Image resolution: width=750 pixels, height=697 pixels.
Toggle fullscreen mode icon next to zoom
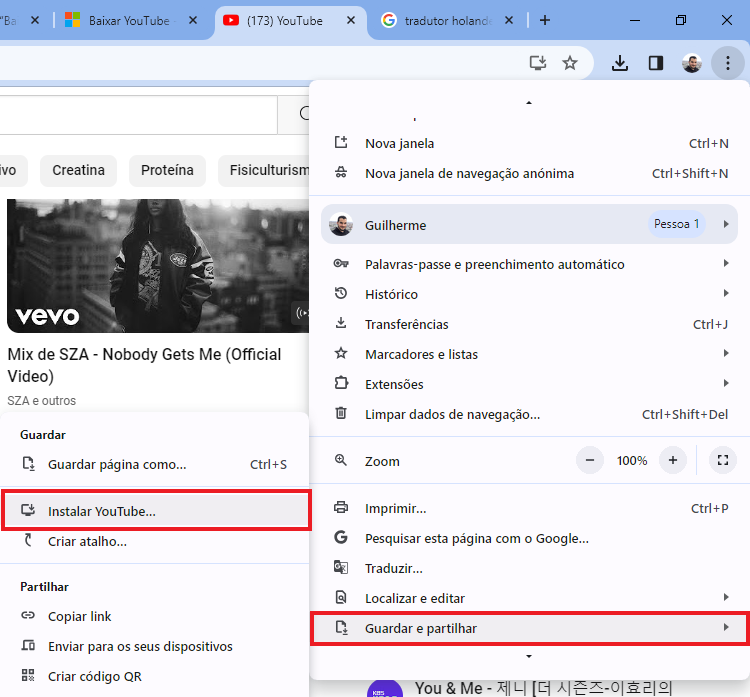pos(722,460)
